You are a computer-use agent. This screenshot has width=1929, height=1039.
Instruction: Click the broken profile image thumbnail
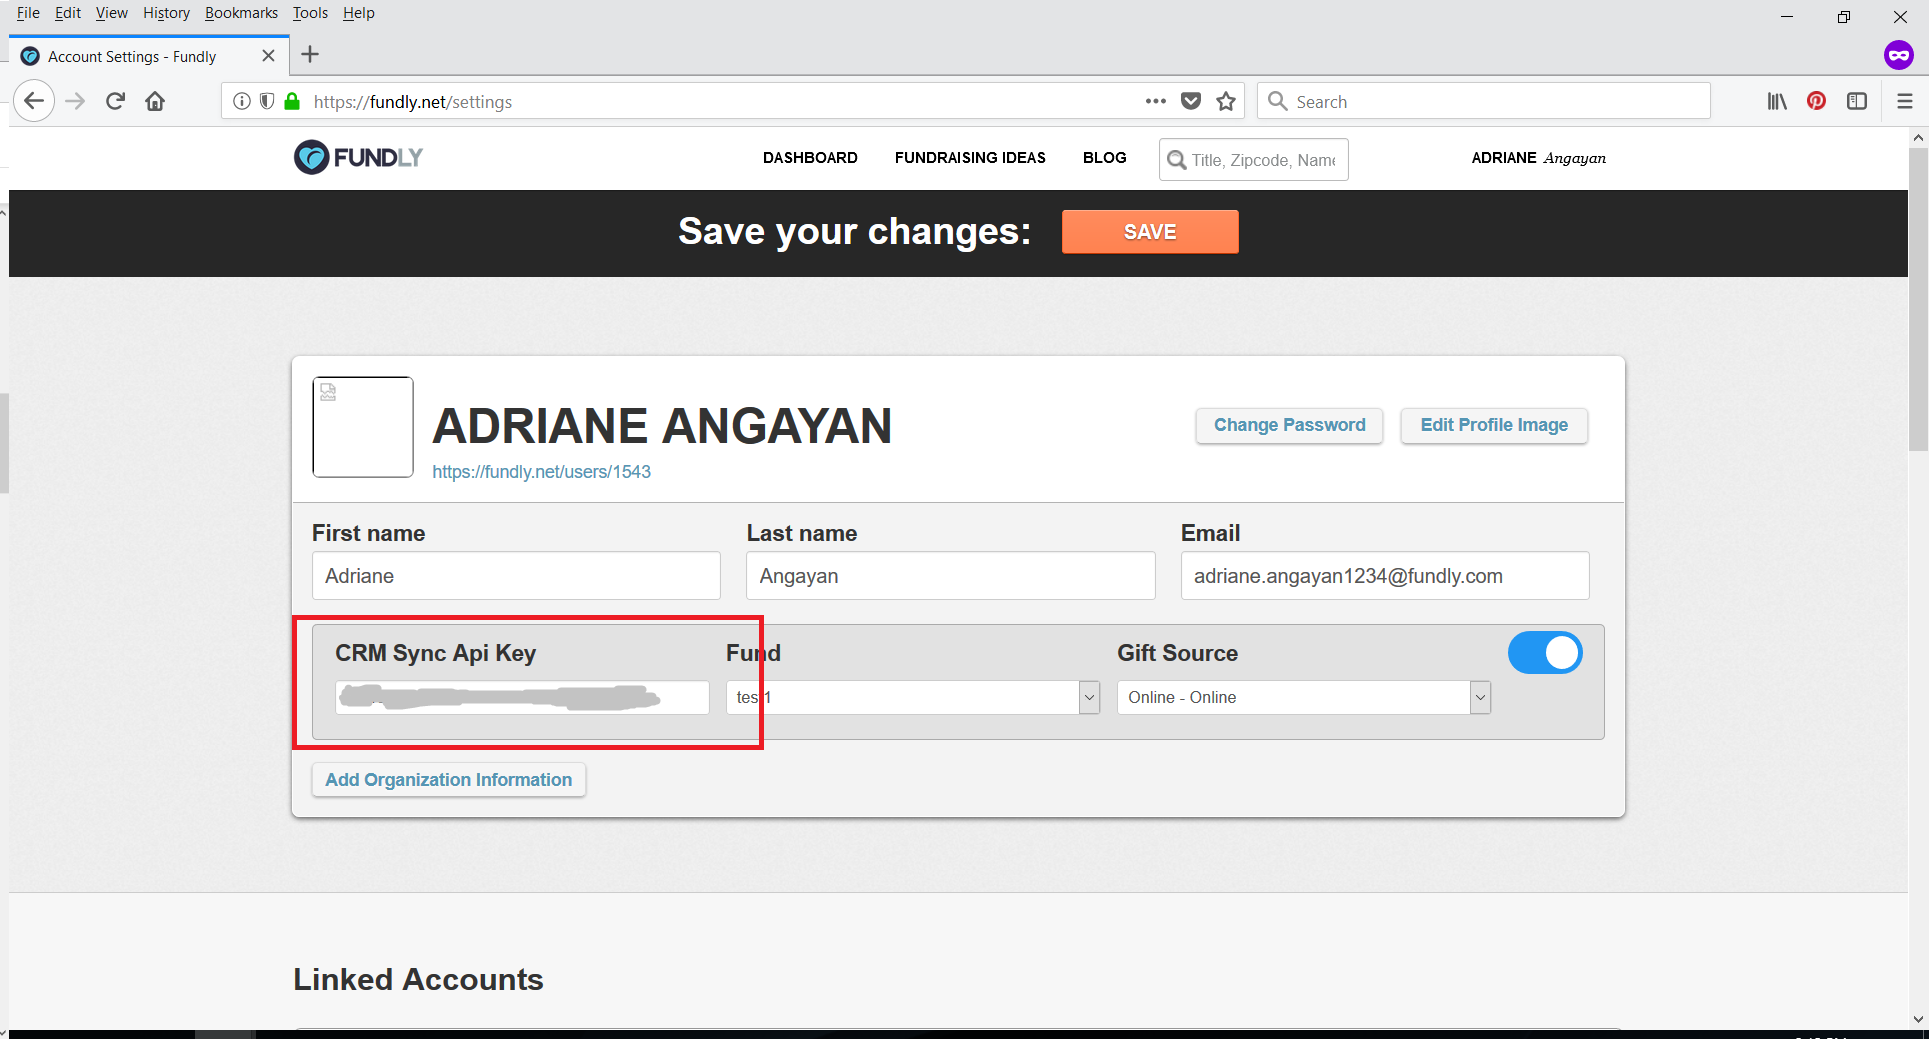(x=363, y=427)
